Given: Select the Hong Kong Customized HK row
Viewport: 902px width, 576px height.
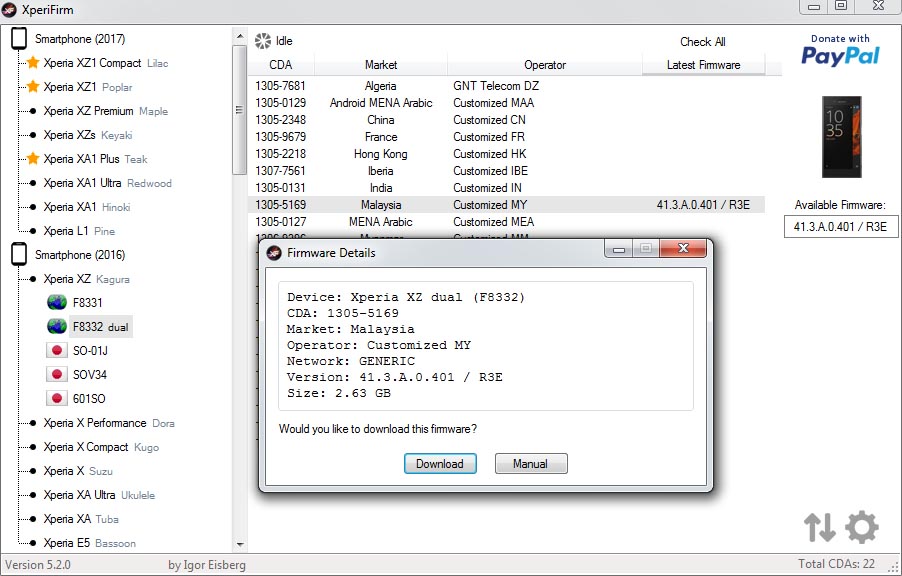Looking at the screenshot, I should pyautogui.click(x=506, y=154).
